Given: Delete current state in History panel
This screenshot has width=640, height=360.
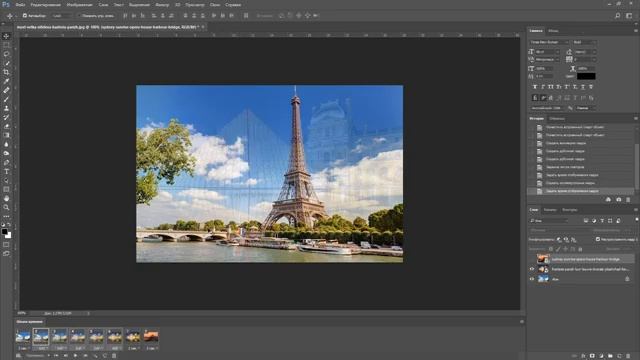Looking at the screenshot, I should coord(628,200).
